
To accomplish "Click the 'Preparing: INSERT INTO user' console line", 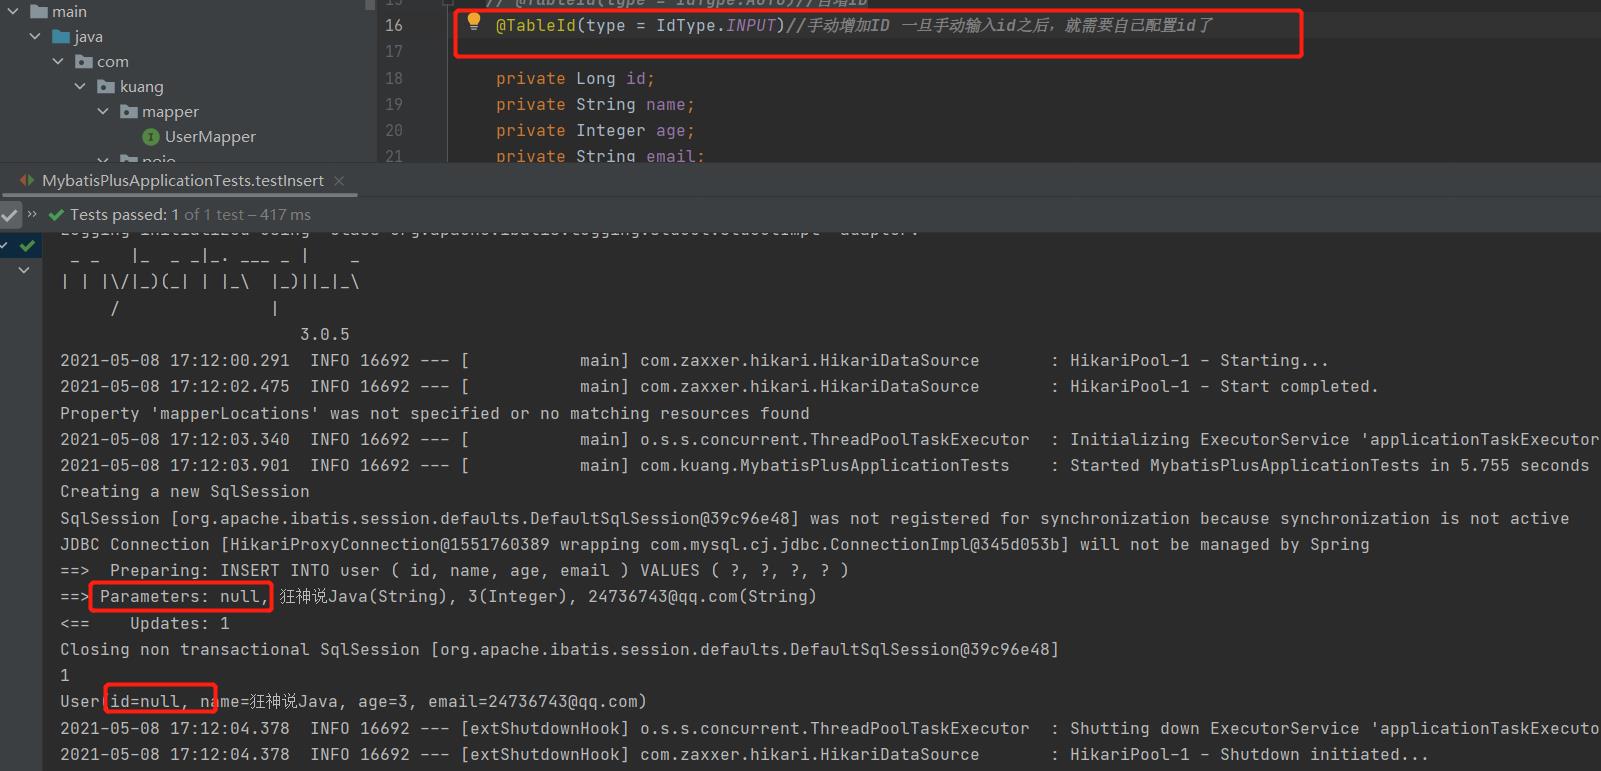I will (454, 570).
